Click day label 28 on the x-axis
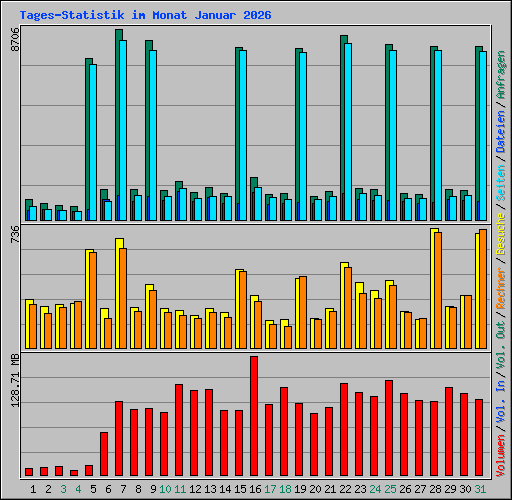This screenshot has width=512, height=500. click(435, 489)
